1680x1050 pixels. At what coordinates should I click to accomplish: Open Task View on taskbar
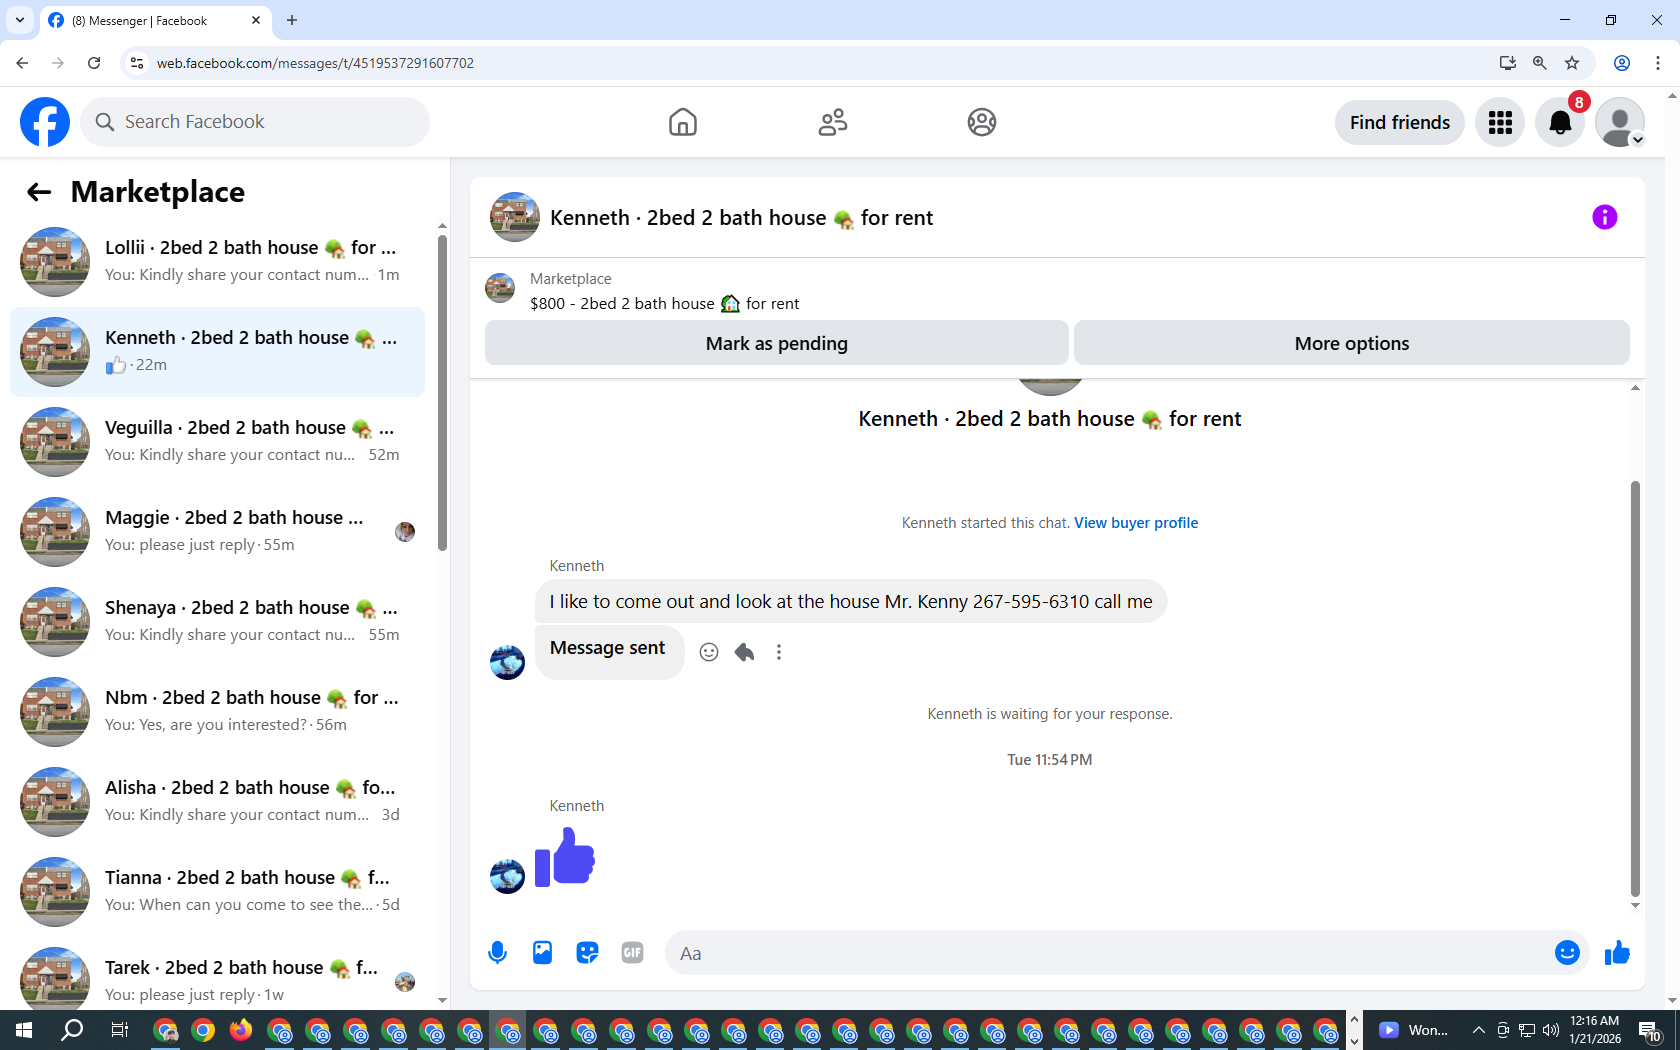point(120,1030)
